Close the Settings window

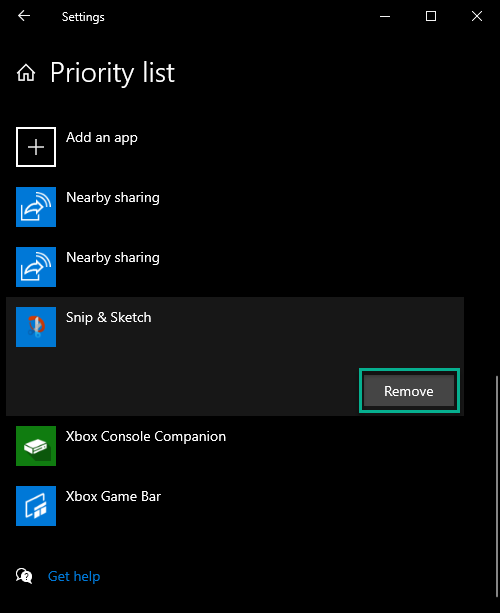pos(477,16)
